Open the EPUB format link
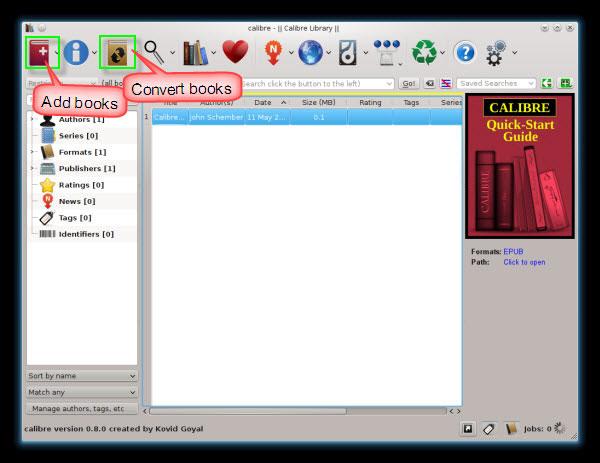The width and height of the screenshot is (600, 463). (513, 251)
